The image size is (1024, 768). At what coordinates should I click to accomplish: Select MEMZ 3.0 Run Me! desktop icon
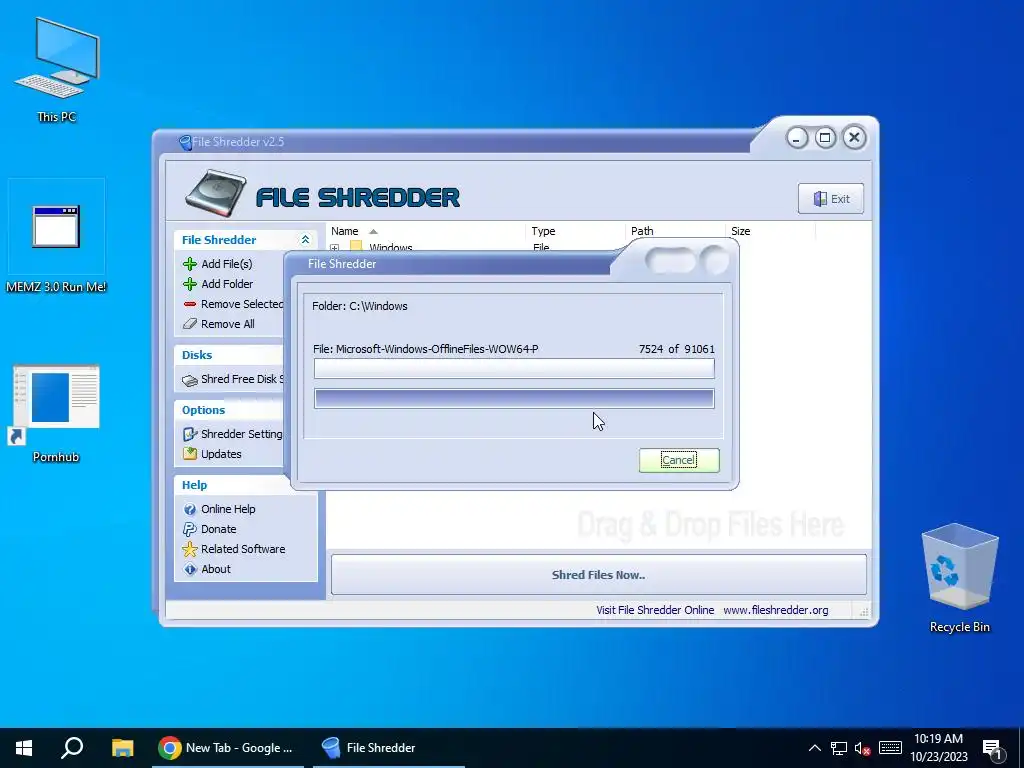[56, 236]
